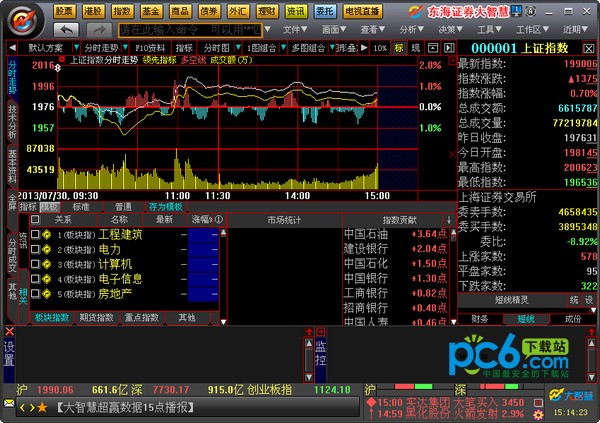Click the round app logo icon
The height and width of the screenshot is (423, 600).
pos(24,20)
